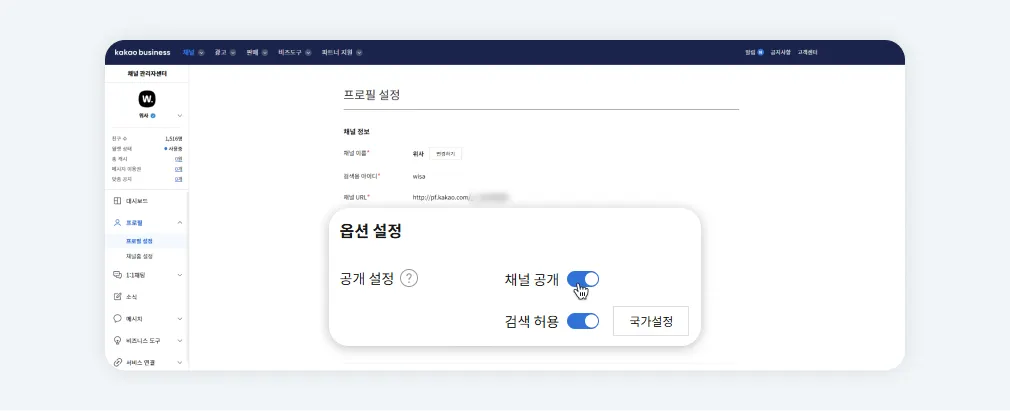Image resolution: width=1010 pixels, height=411 pixels.
Task: Click the 프로필 설정 page heading
Action: click(x=372, y=95)
